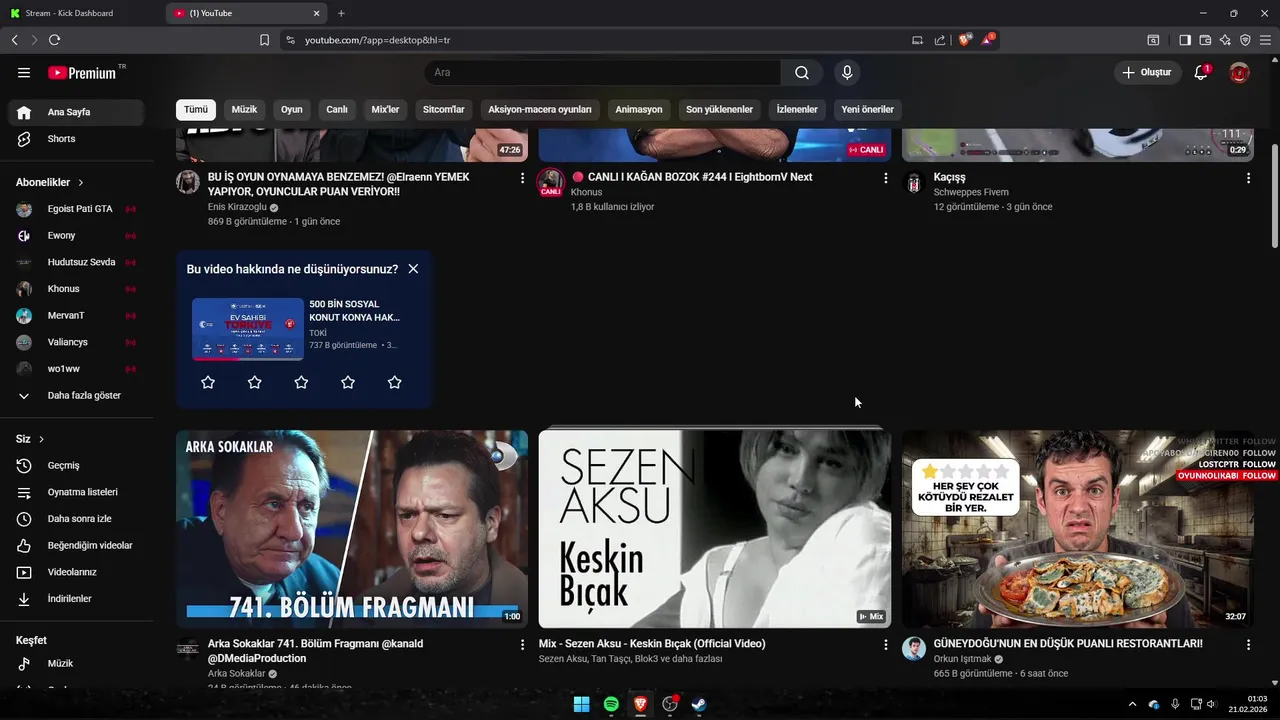This screenshot has width=1280, height=720.
Task: Open Geçmiş (history) in the sidebar
Action: coord(77,465)
